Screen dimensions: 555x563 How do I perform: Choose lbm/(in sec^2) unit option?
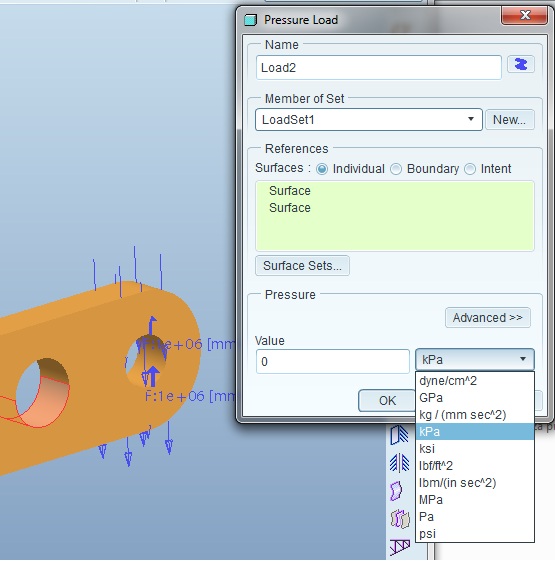[x=475, y=483]
